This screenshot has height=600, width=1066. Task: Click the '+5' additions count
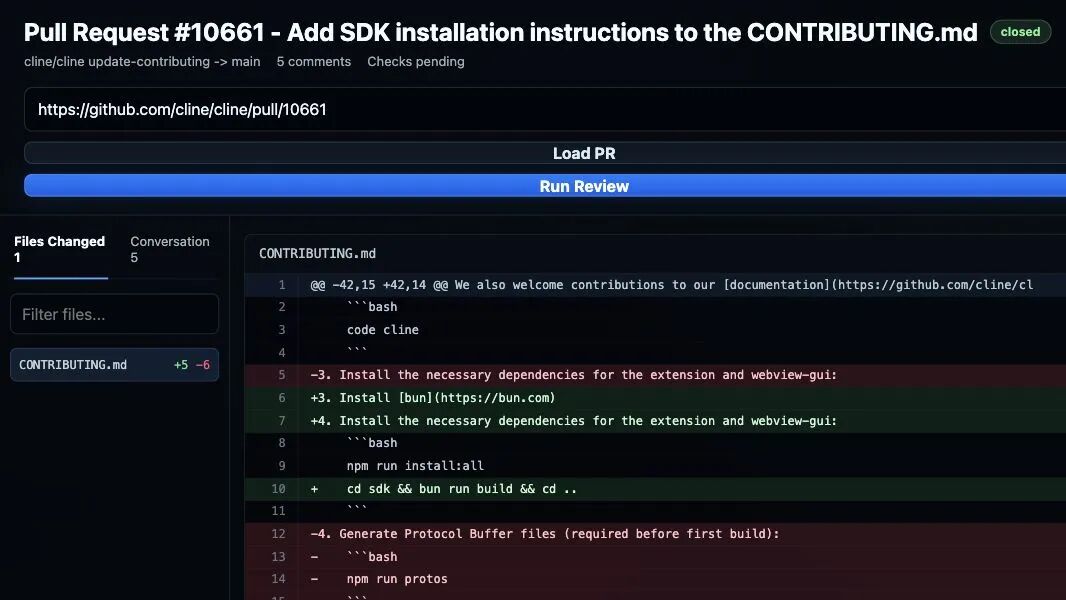181,365
